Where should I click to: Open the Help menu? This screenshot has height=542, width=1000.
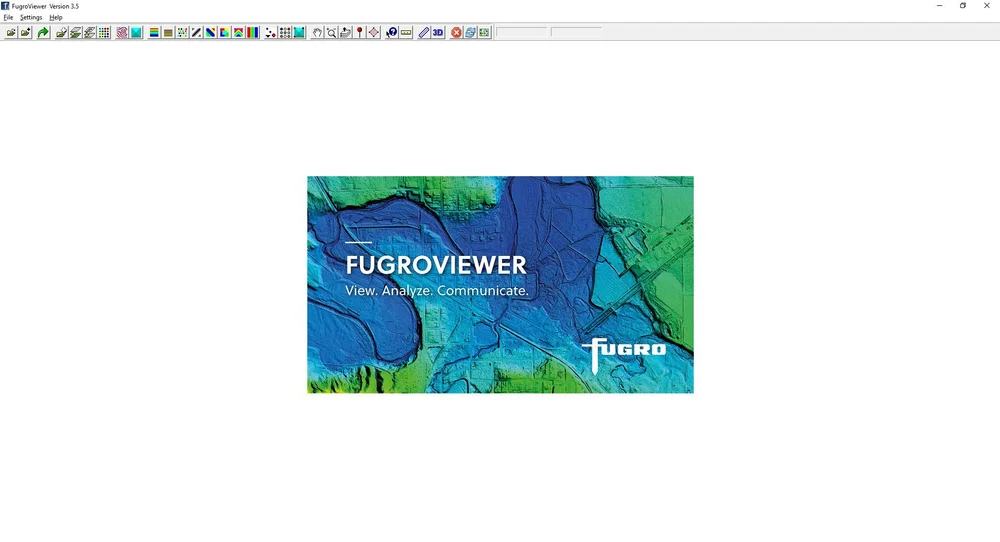coord(56,17)
